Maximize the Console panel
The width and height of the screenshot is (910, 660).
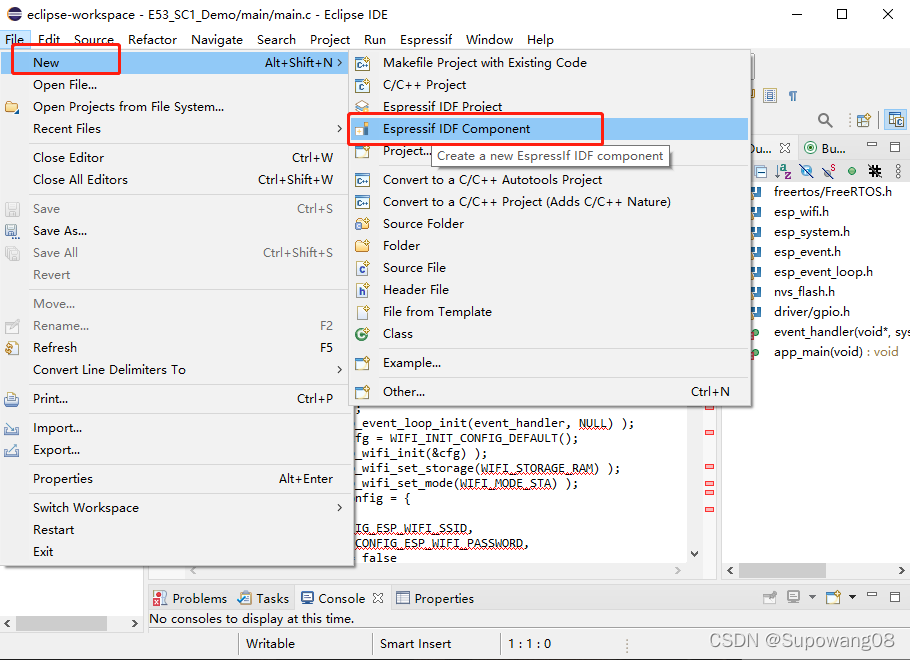[x=895, y=597]
